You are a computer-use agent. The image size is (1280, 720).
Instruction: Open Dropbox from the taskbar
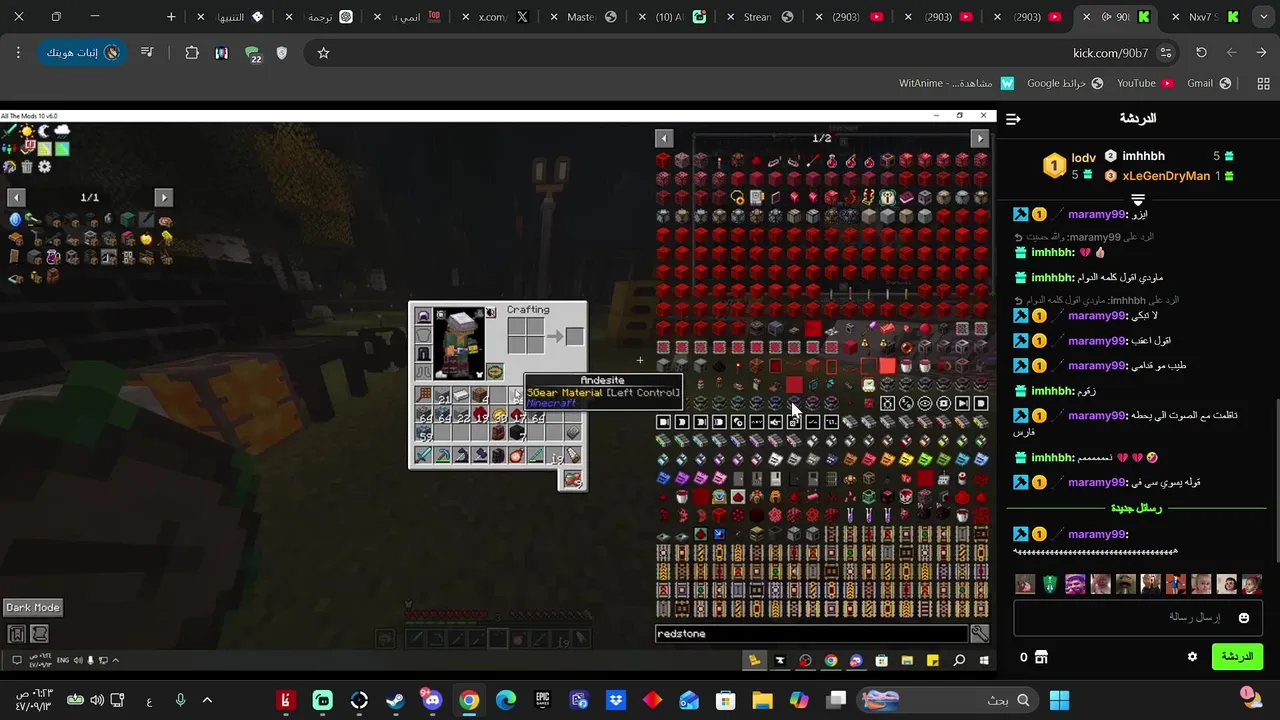click(x=616, y=700)
